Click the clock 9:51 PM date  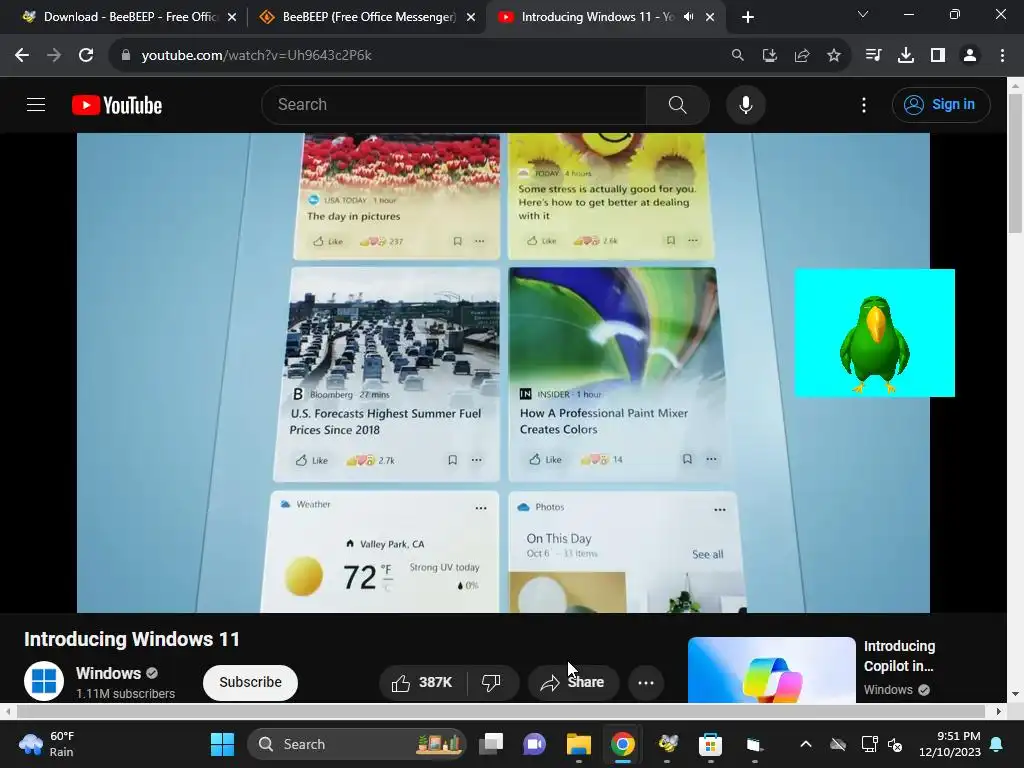click(950, 744)
